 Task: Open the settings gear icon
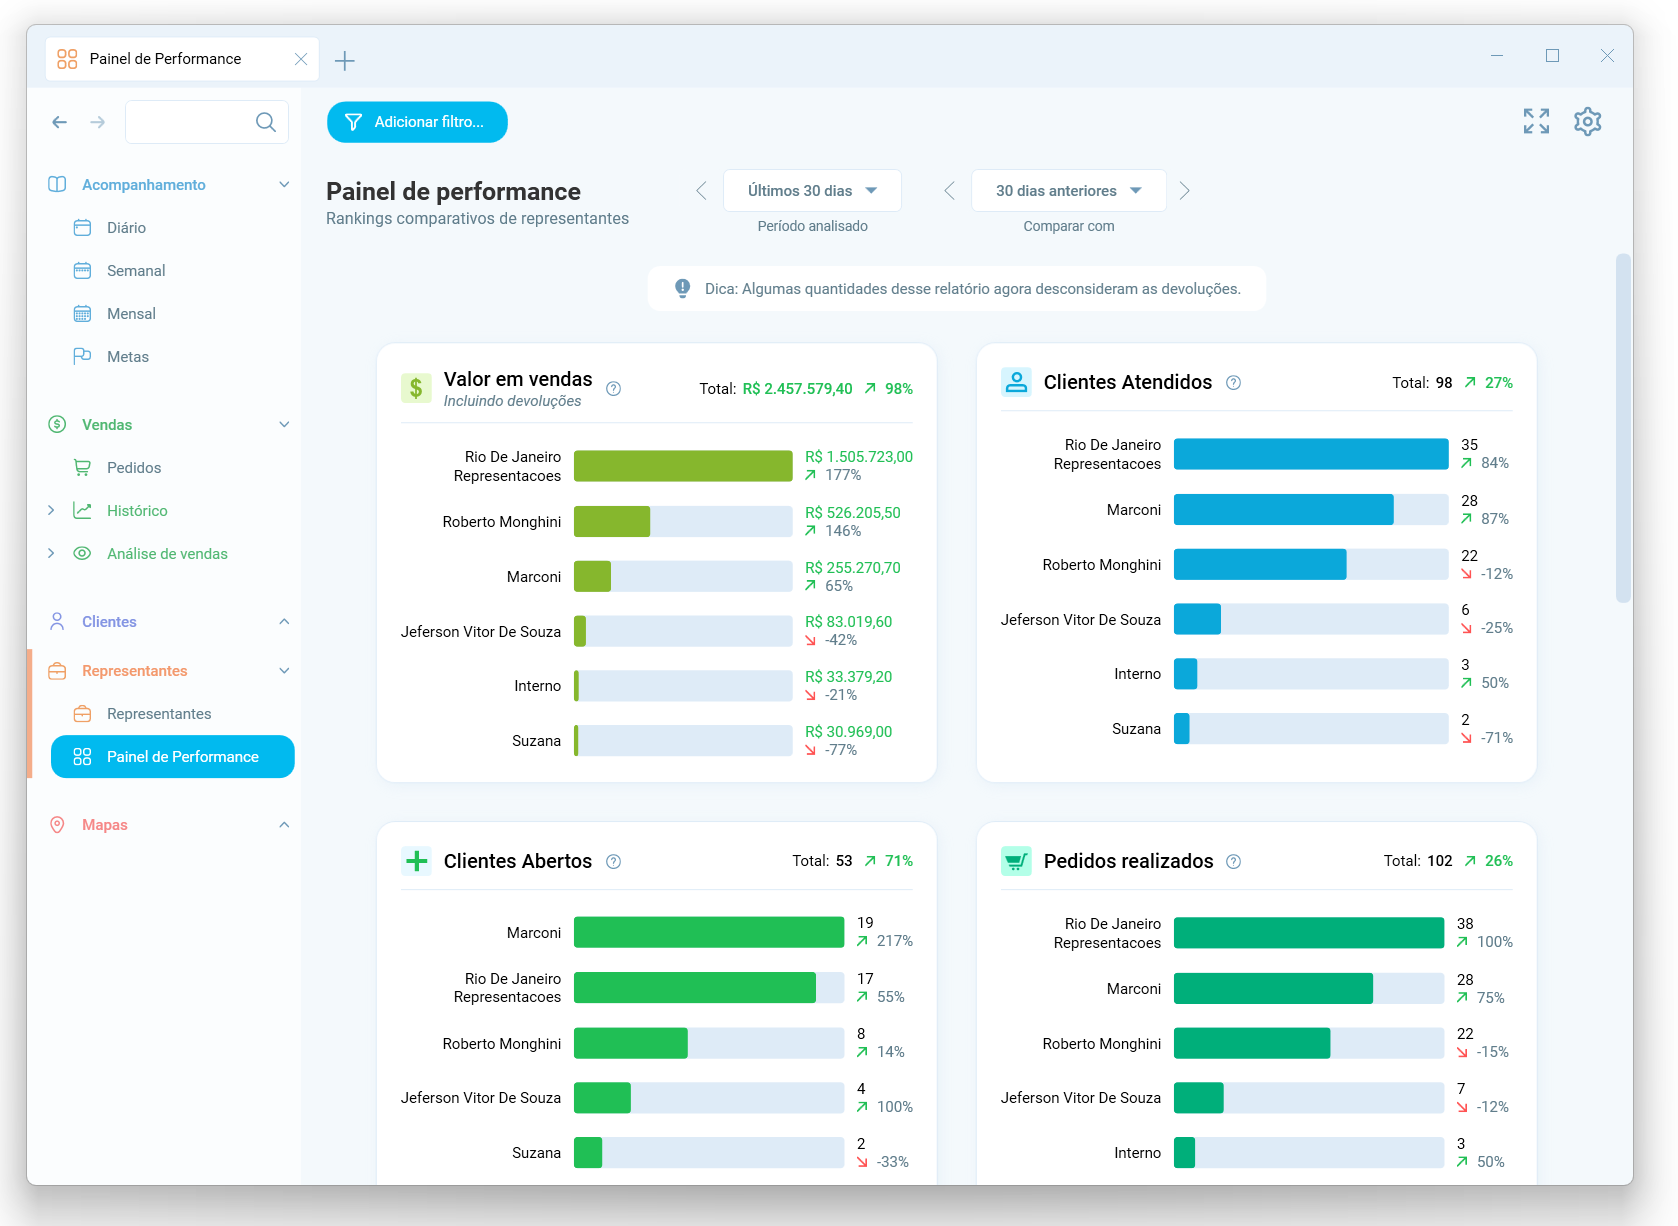1588,121
